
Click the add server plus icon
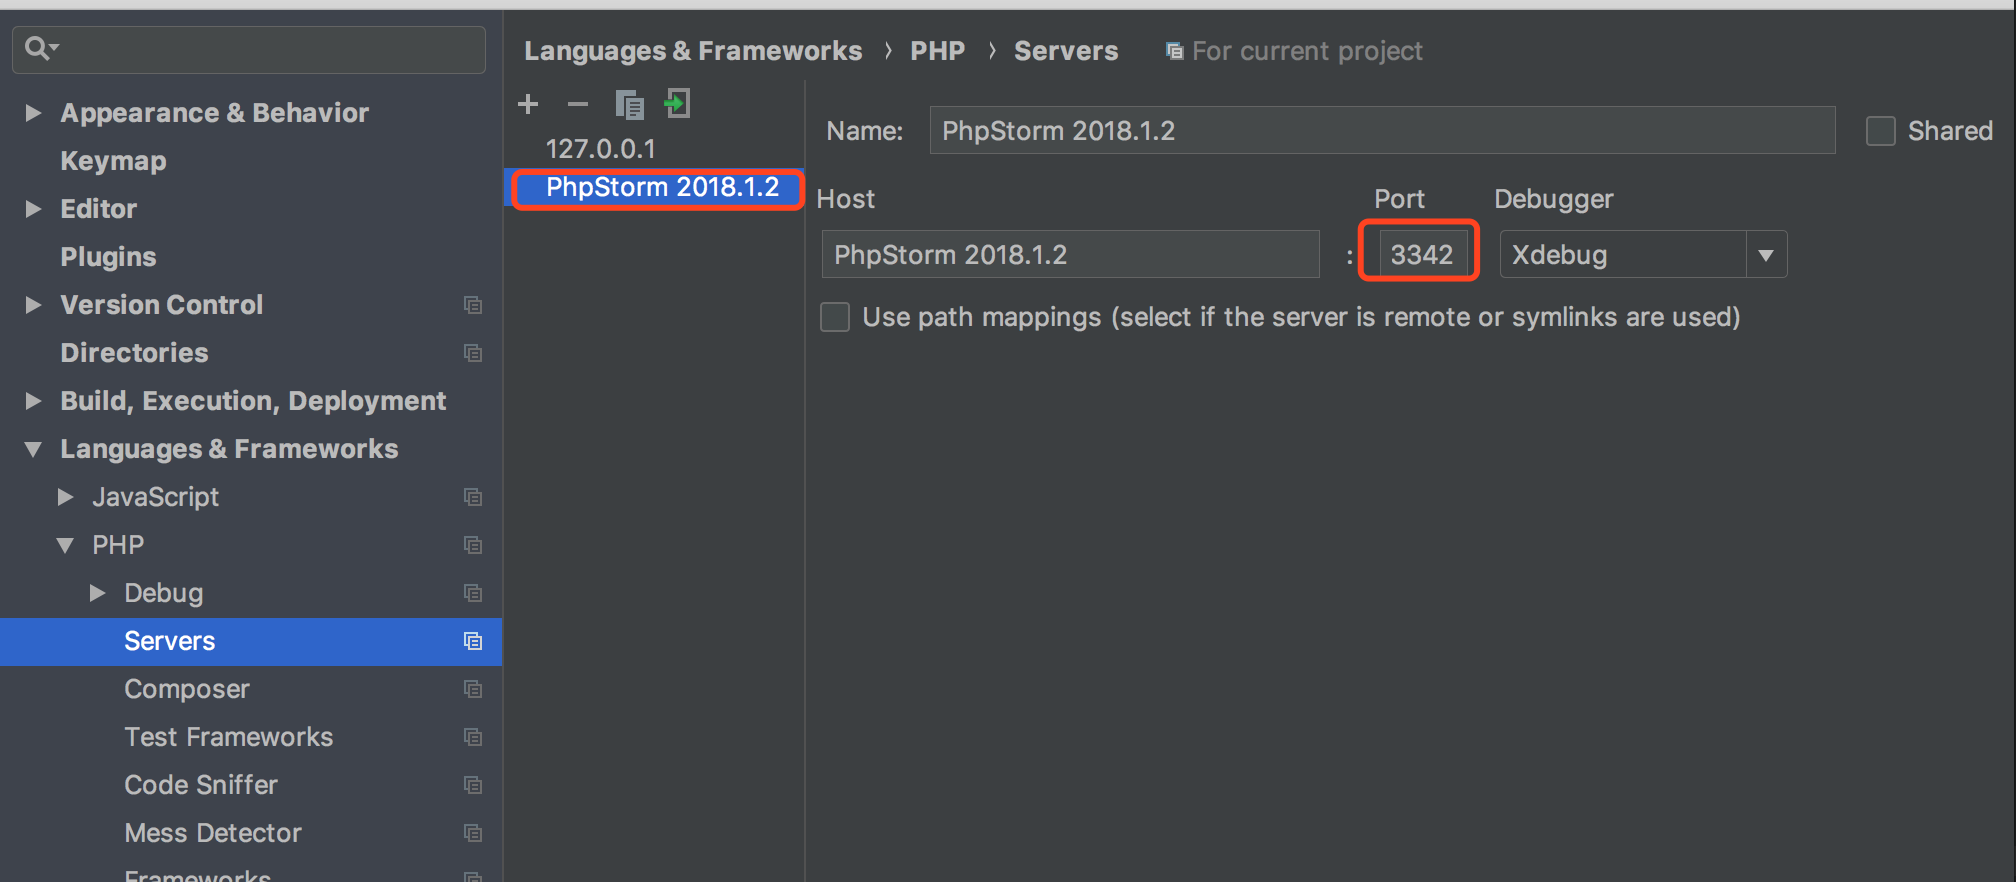[528, 104]
